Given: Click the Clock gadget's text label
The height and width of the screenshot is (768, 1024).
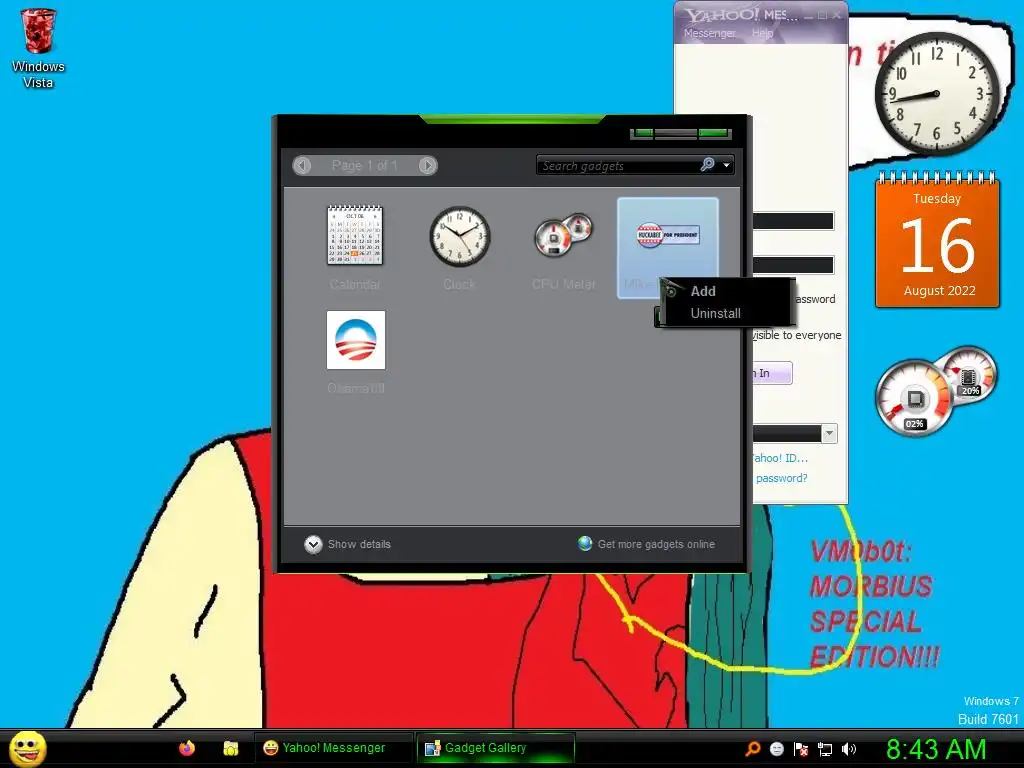Looking at the screenshot, I should tap(459, 284).
